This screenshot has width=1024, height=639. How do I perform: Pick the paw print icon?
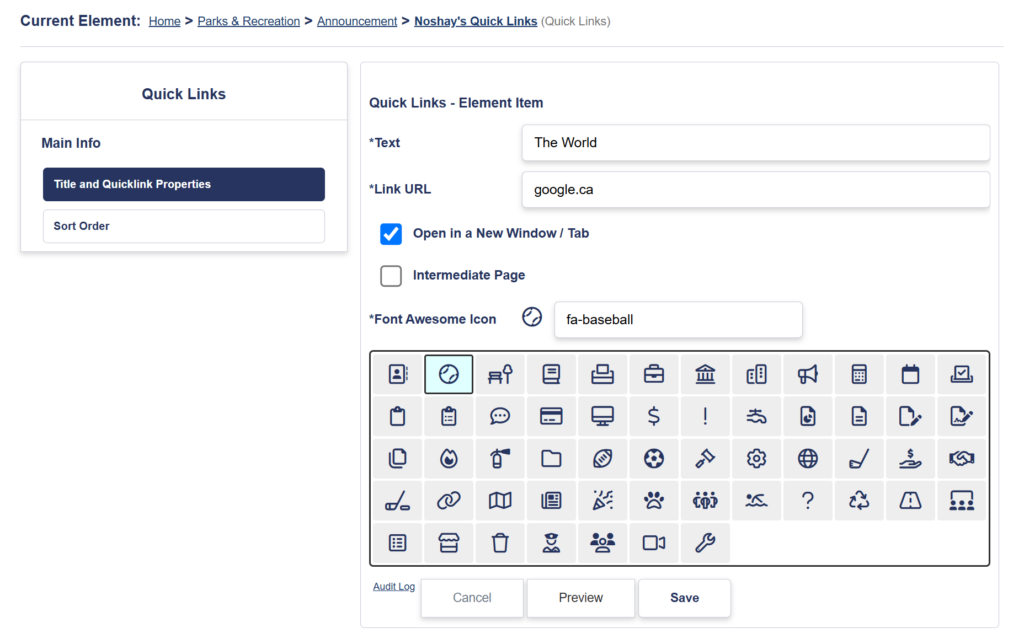(x=654, y=500)
